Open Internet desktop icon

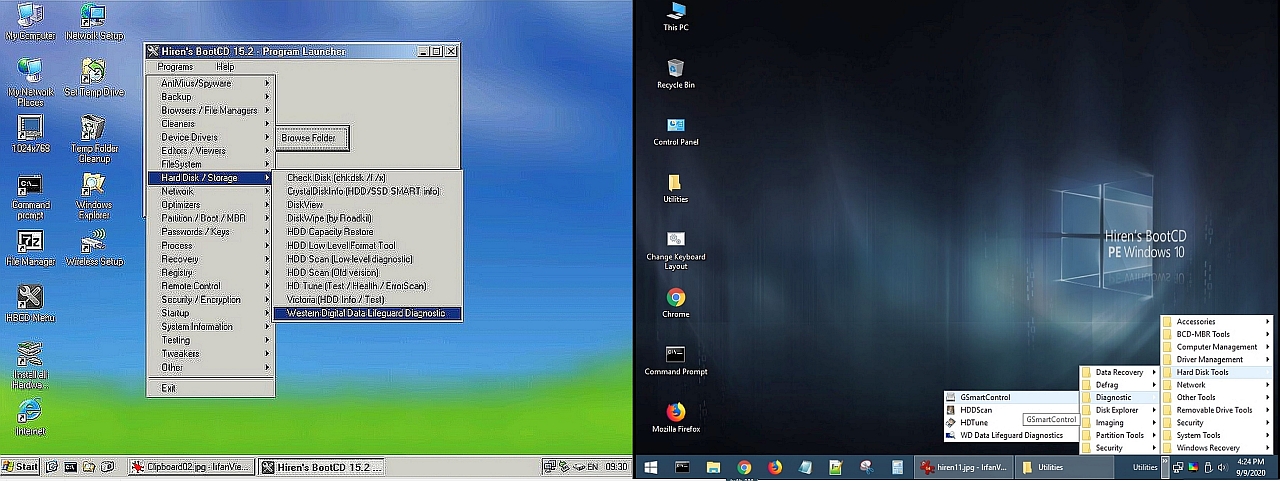30,418
